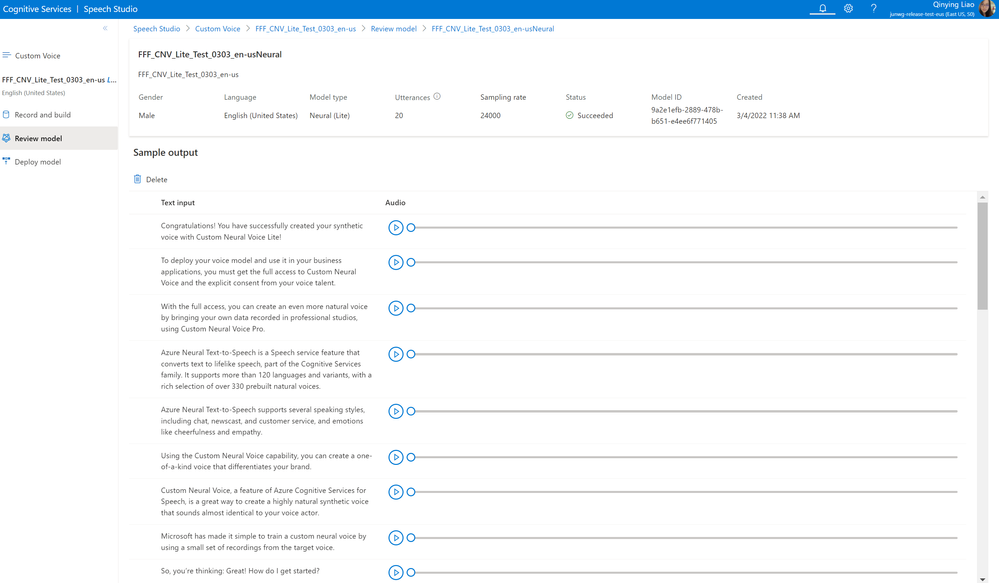The height and width of the screenshot is (583, 999).
Task: Click the Audio column header
Action: point(395,203)
